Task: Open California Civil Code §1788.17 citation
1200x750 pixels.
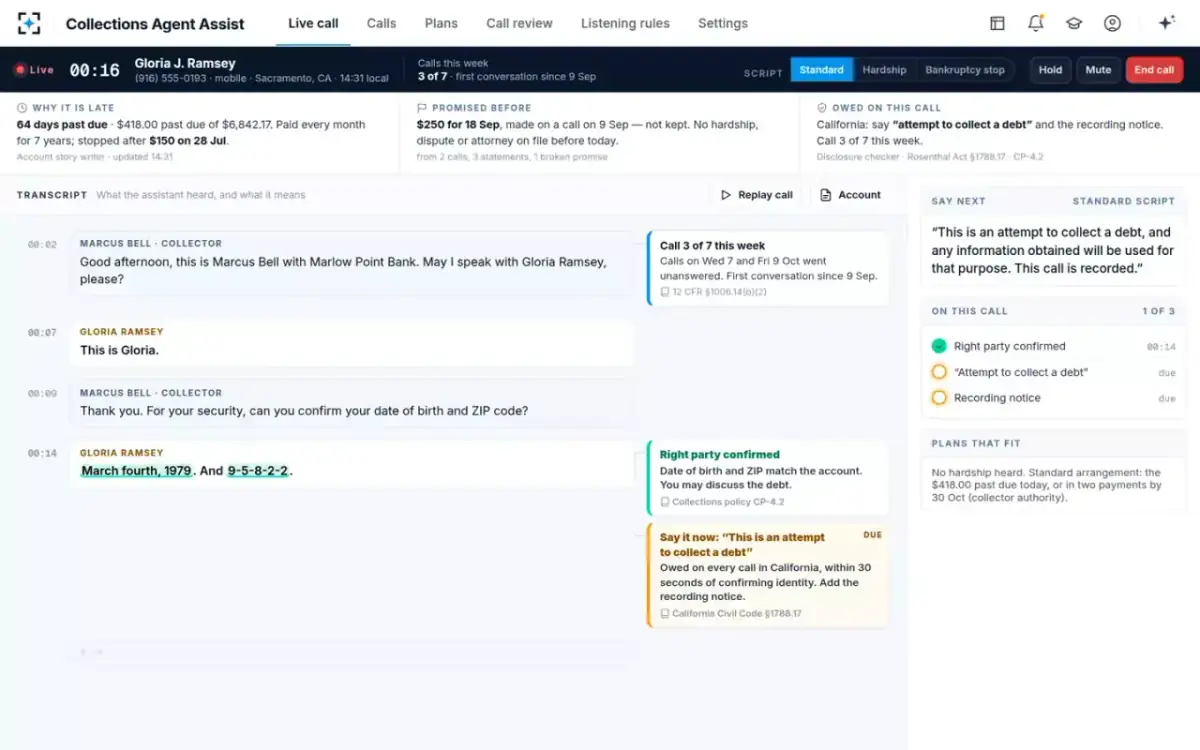Action: click(x=731, y=614)
